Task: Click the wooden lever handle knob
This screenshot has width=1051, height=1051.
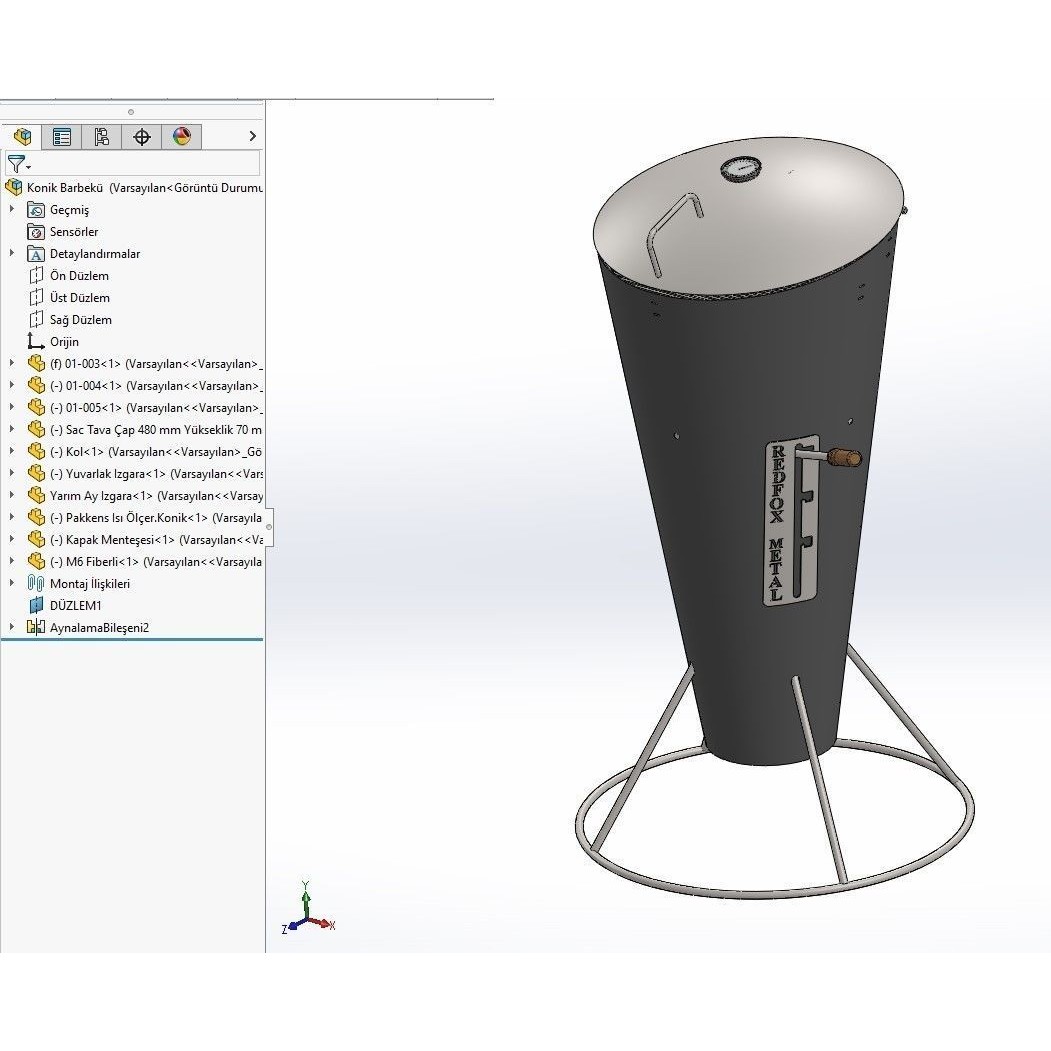Action: (x=843, y=458)
